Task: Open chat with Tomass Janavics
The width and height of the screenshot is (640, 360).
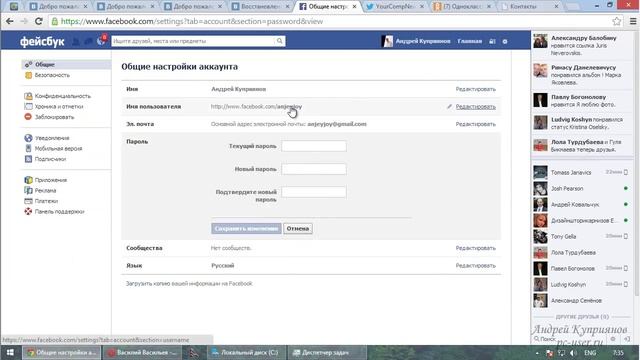Action: (582, 173)
